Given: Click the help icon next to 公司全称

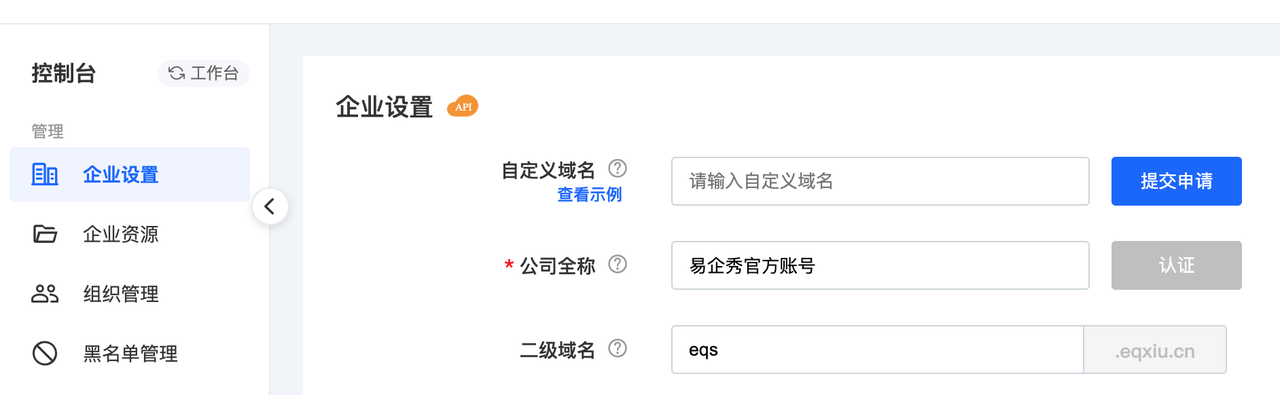Looking at the screenshot, I should [x=618, y=265].
